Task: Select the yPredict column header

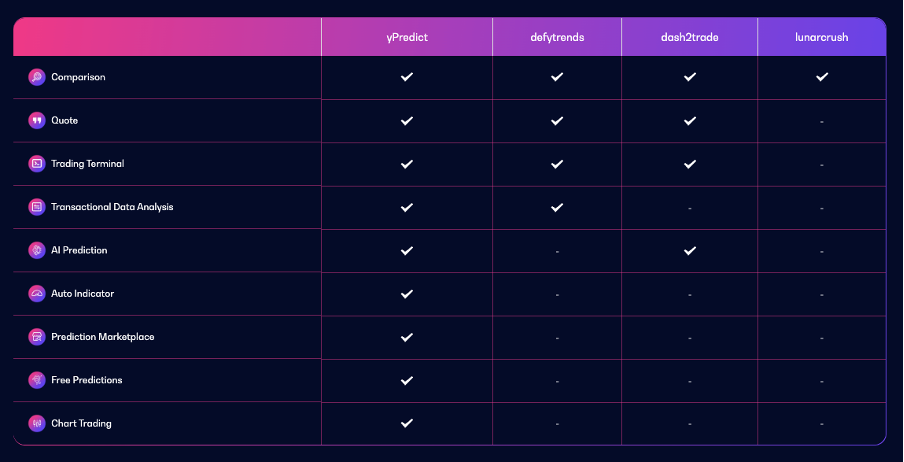Action: tap(406, 37)
